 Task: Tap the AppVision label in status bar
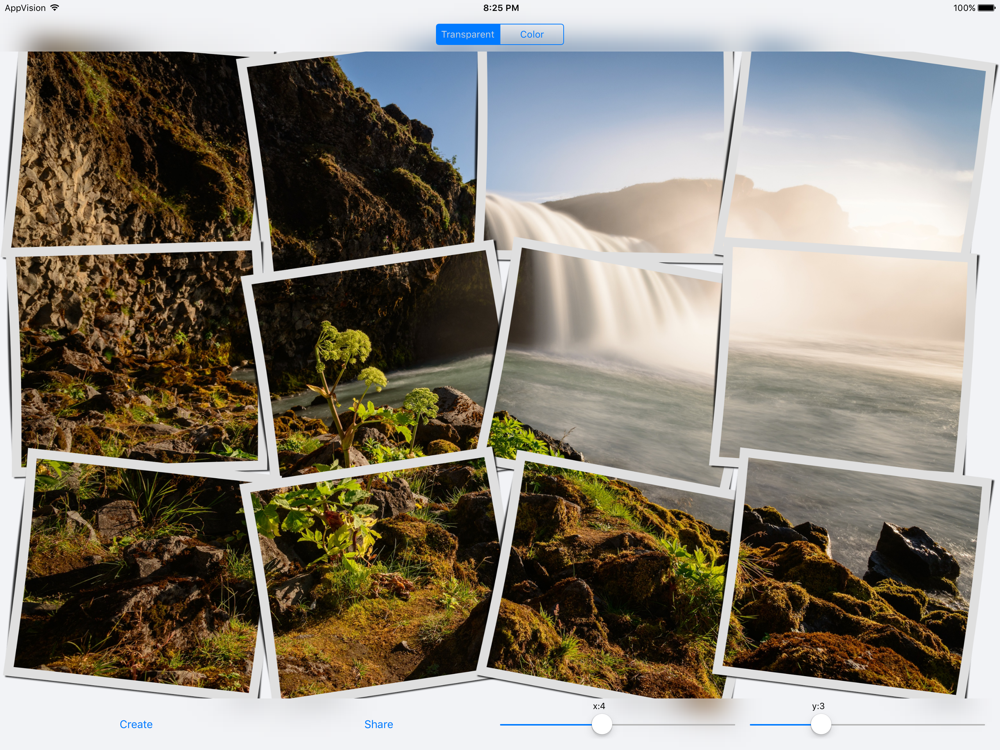25,8
